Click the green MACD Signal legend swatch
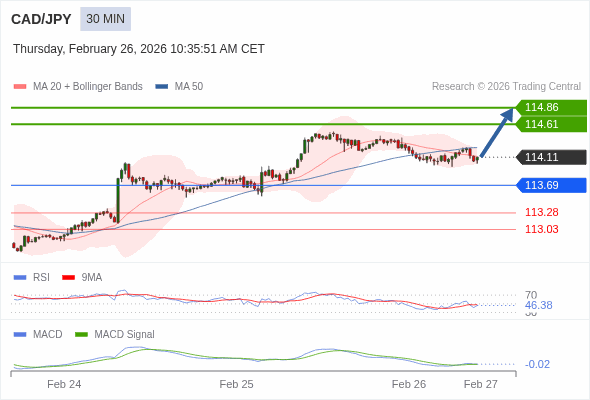590x400 pixels. pos(81,335)
